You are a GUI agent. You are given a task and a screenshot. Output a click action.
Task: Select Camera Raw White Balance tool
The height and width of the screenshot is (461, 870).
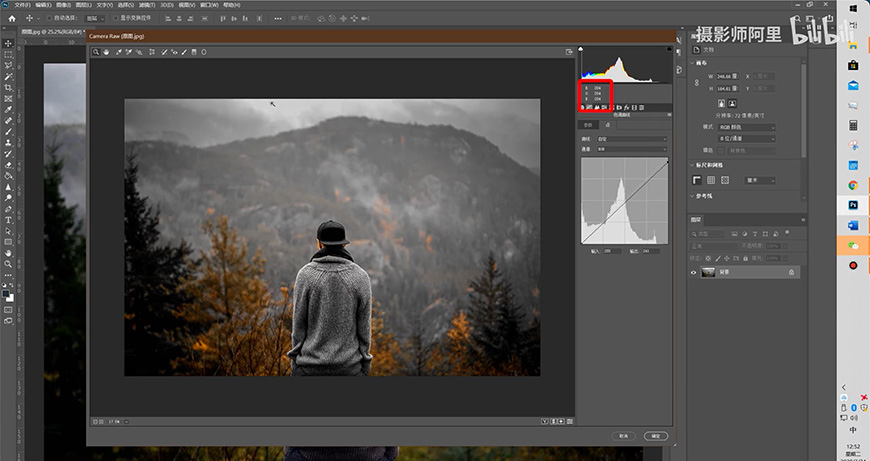[x=119, y=52]
